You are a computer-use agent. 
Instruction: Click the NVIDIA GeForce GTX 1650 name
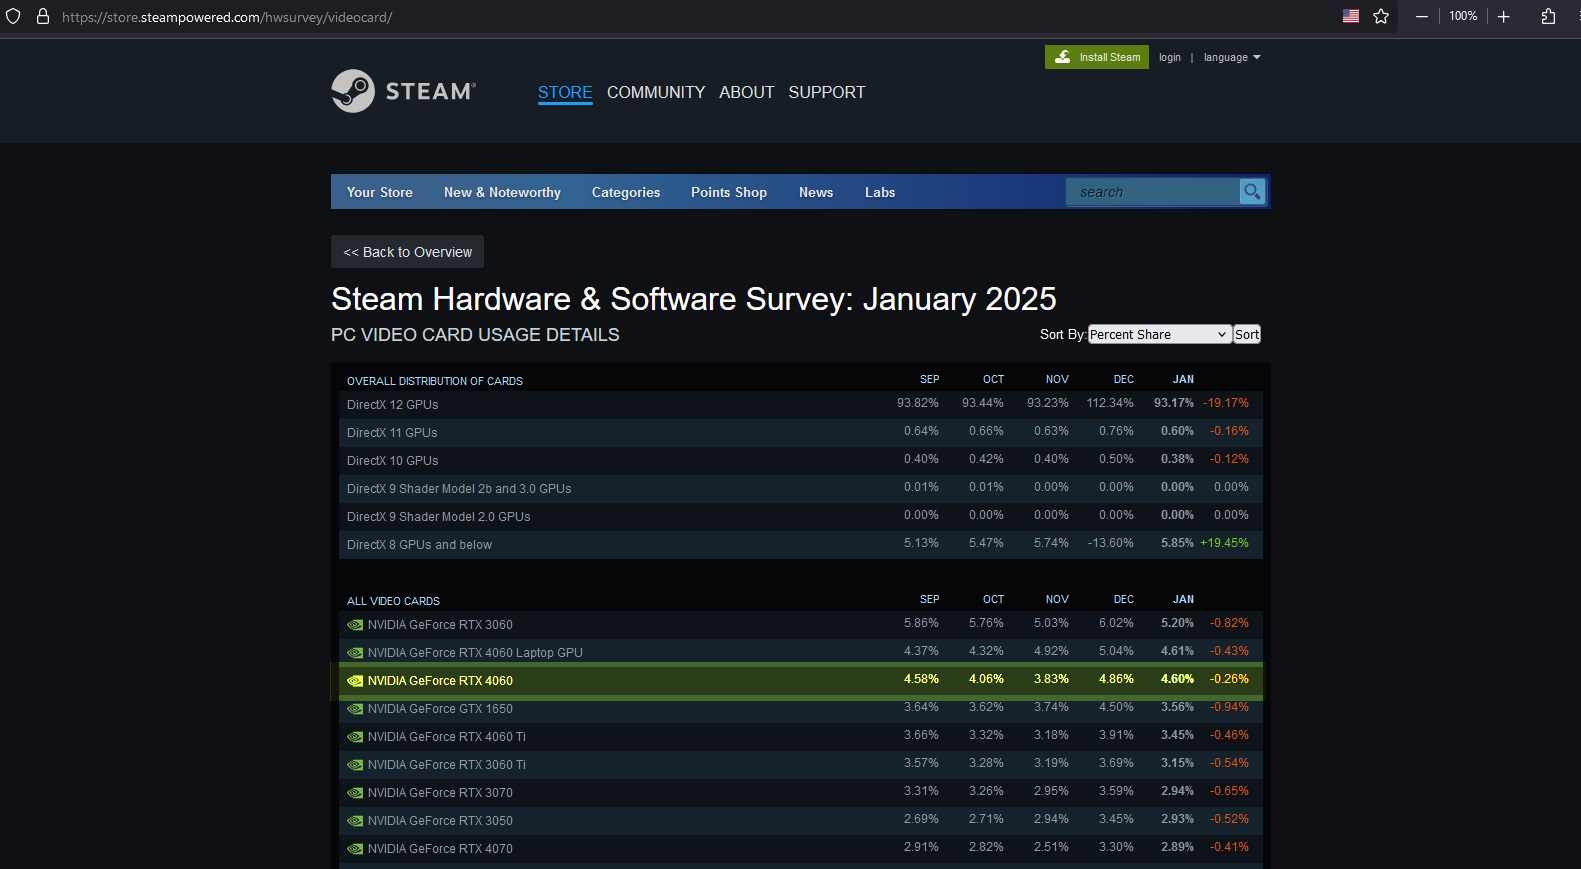[440, 709]
